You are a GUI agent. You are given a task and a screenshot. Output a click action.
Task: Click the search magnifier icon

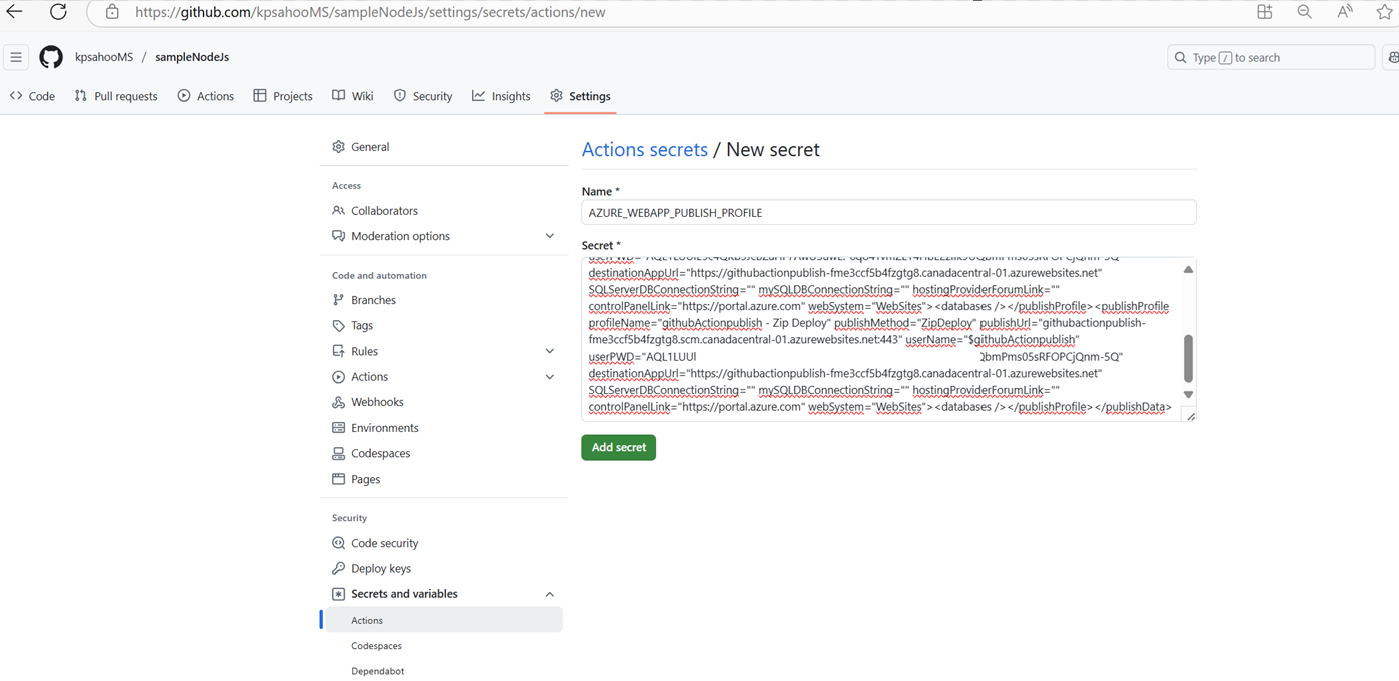coord(1181,58)
